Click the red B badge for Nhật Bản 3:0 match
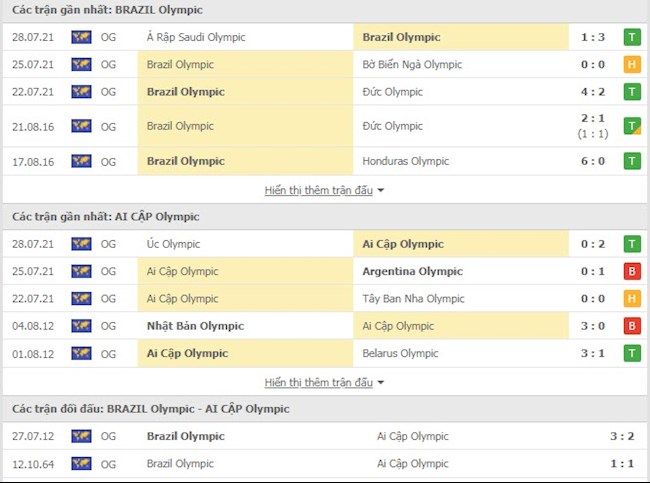The image size is (650, 483). coord(632,326)
